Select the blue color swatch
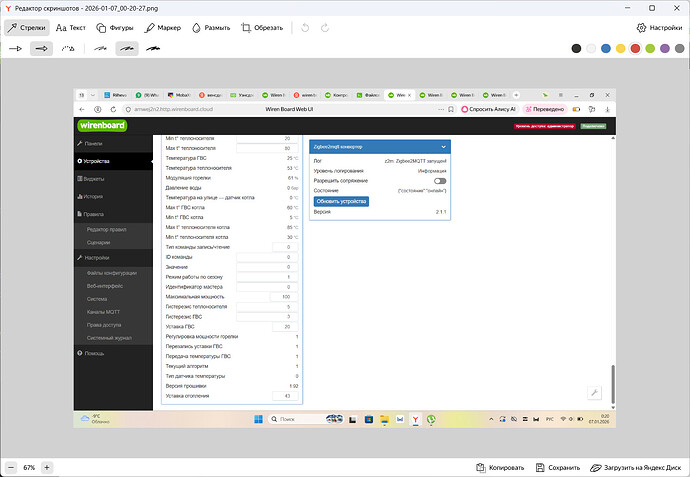 click(606, 48)
